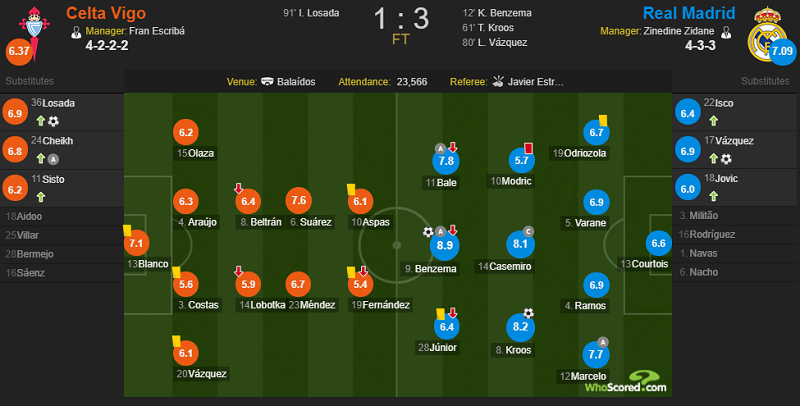This screenshot has height=406, width=800.
Task: Select Suárez's 7.6 rating bubble
Action: coord(298,200)
